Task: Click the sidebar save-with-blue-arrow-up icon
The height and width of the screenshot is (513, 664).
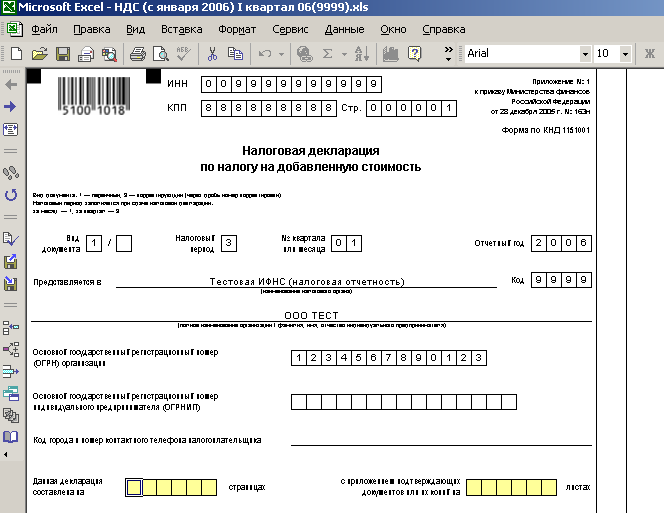Action: 11,261
